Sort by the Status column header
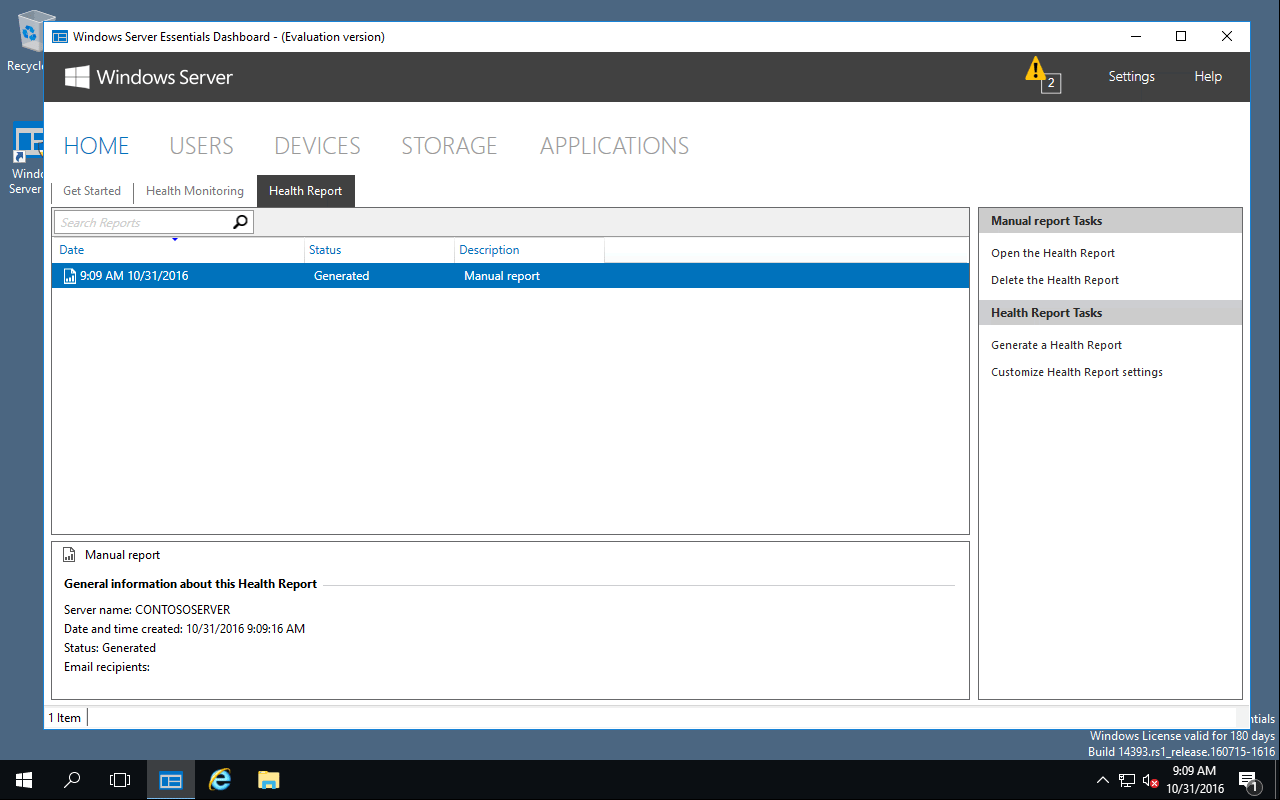This screenshot has height=800, width=1280. [379, 250]
